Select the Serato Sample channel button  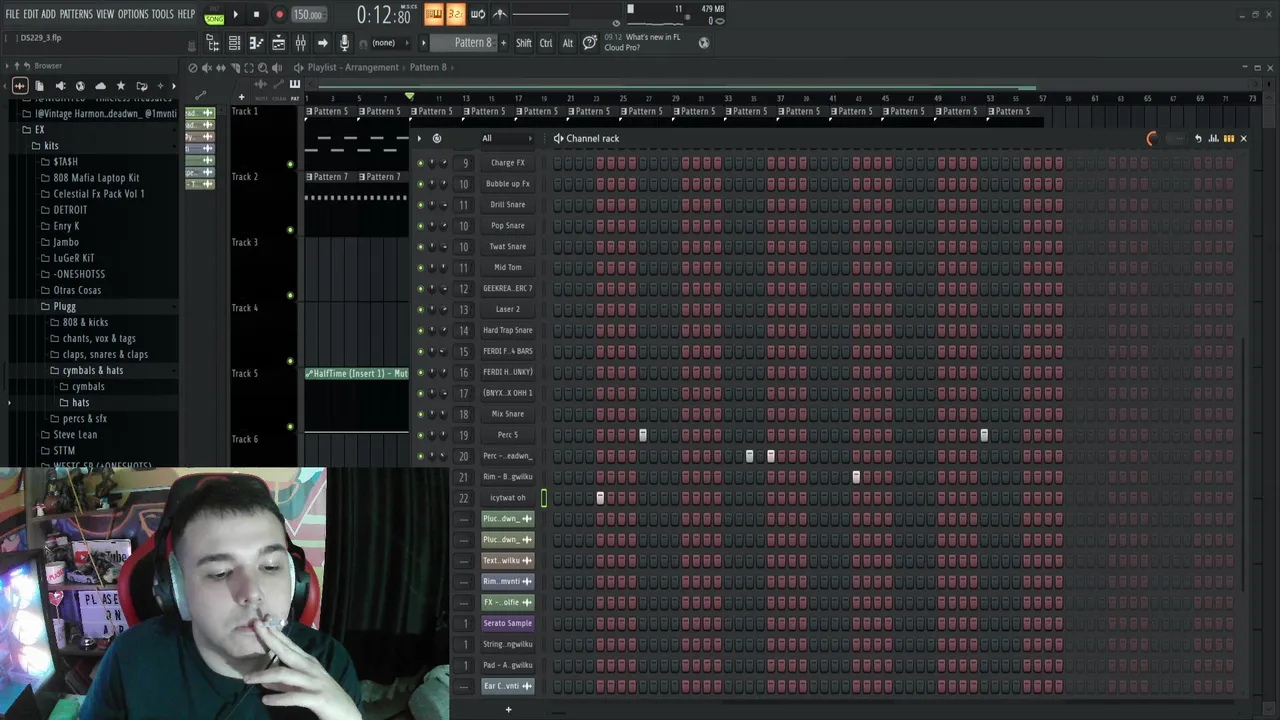pyautogui.click(x=508, y=623)
